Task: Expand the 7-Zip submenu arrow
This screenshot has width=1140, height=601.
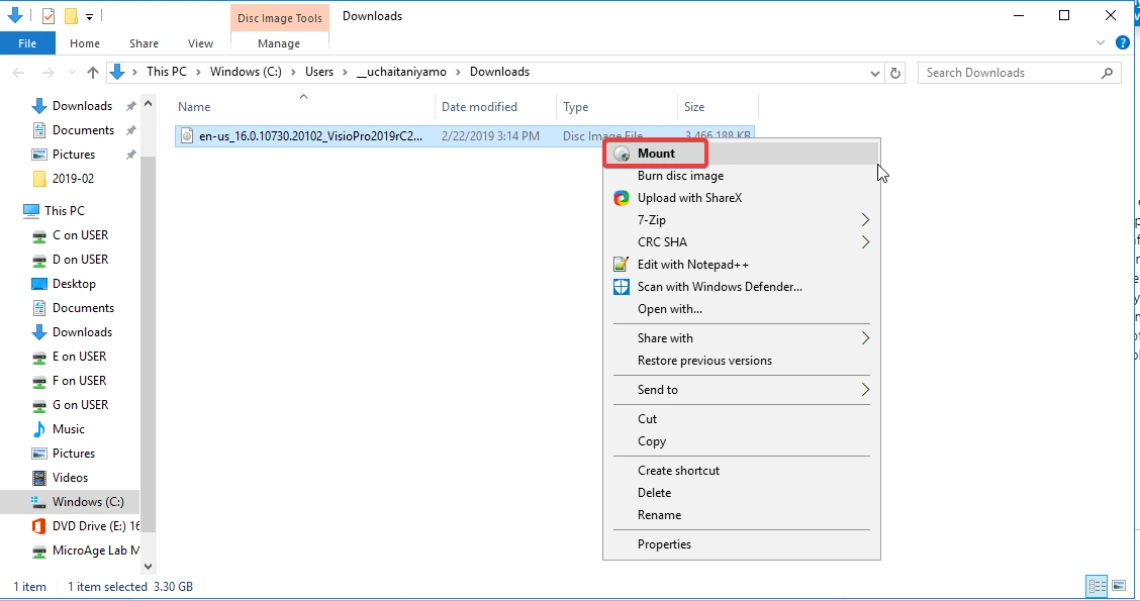Action: 865,219
